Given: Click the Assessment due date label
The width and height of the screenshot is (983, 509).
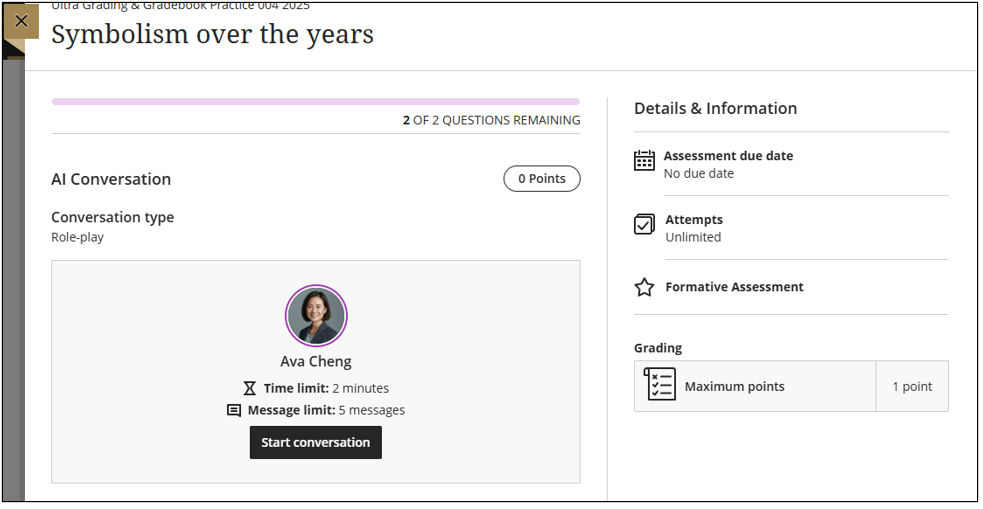Looking at the screenshot, I should click(x=728, y=155).
